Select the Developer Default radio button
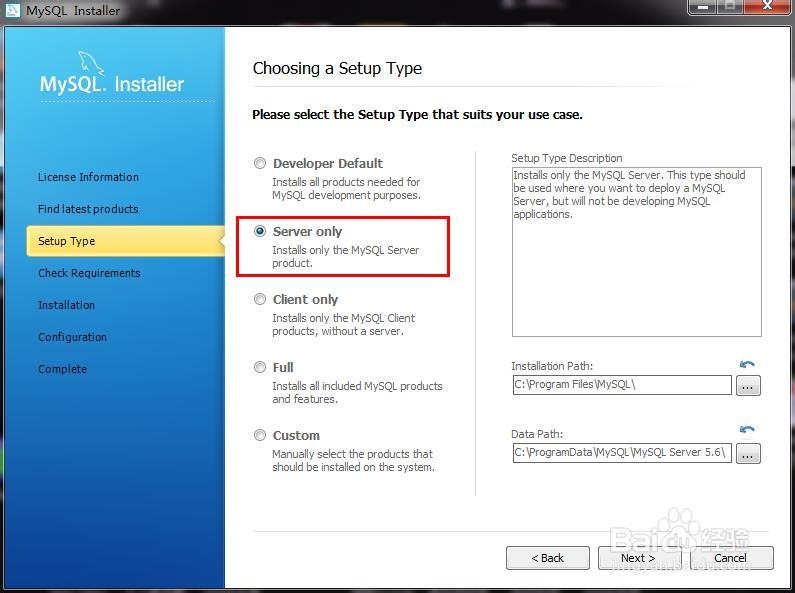Screen dimensions: 795x593 [260, 163]
